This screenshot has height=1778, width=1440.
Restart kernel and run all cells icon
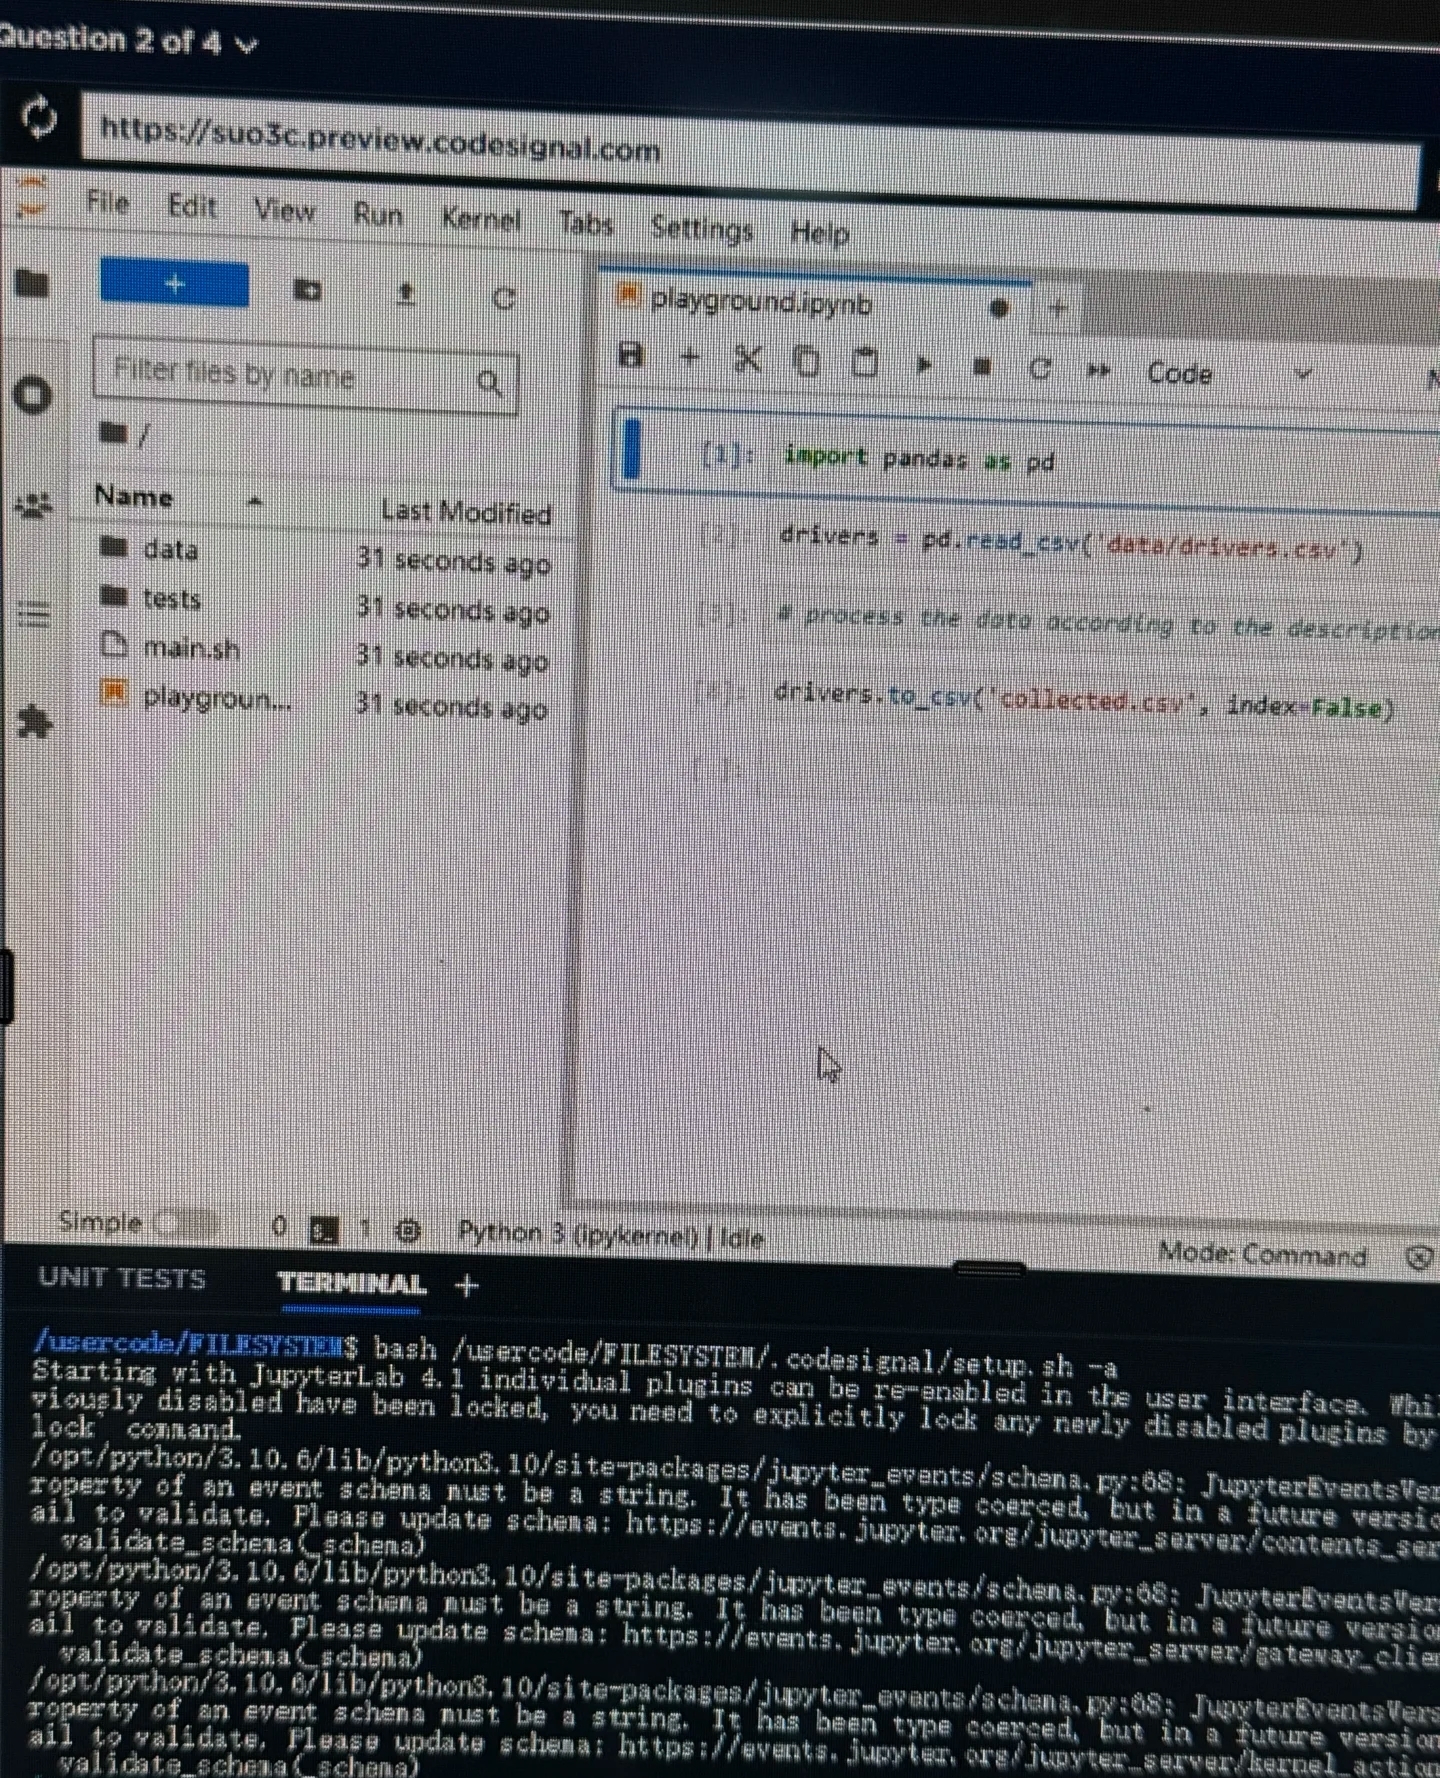click(x=1098, y=371)
